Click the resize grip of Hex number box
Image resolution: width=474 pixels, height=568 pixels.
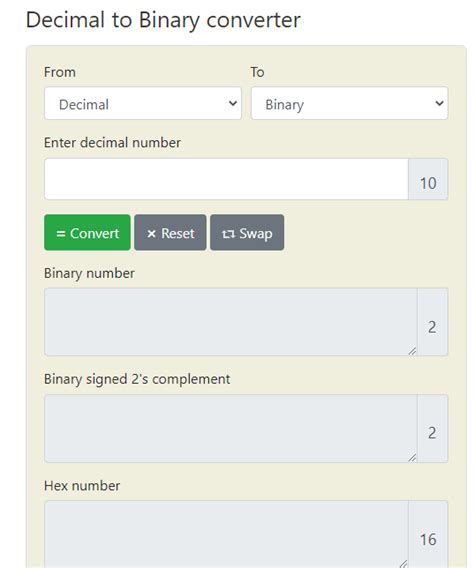(403, 564)
